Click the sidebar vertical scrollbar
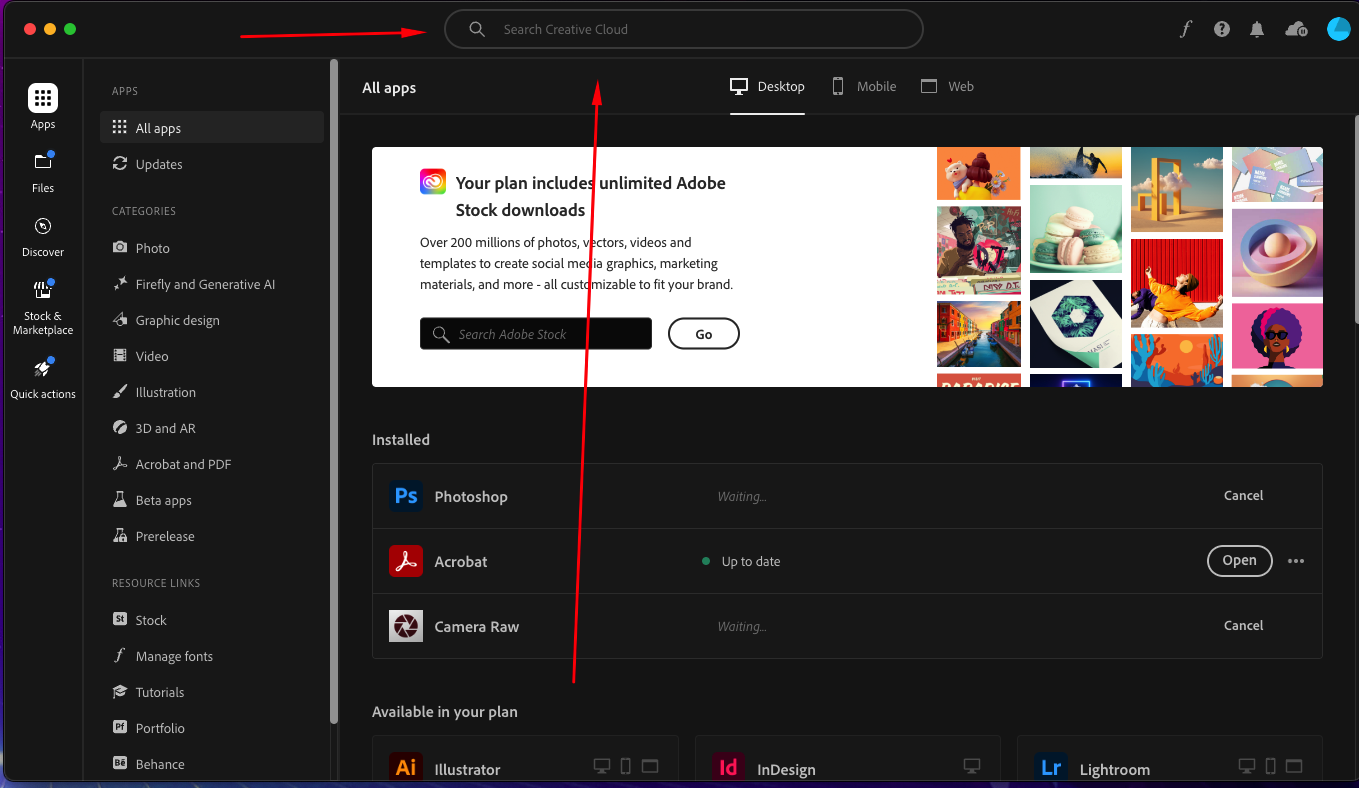1359x788 pixels. 333,390
